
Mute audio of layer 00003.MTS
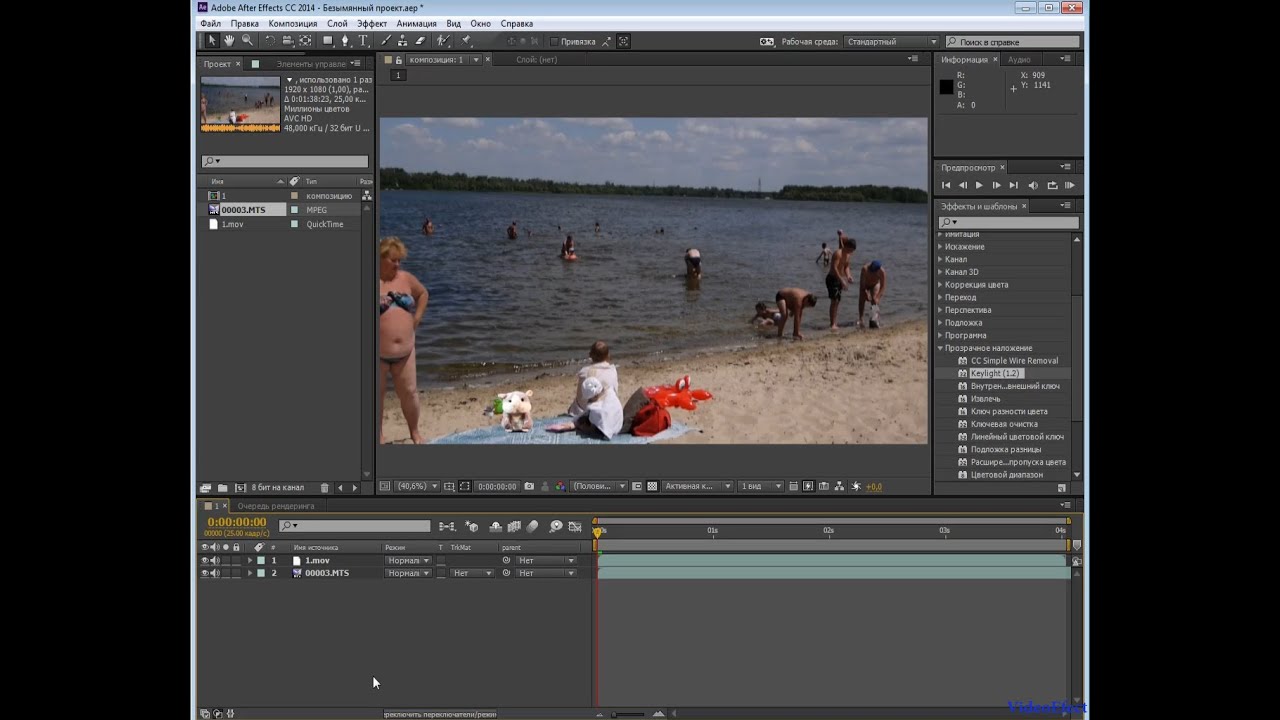(215, 573)
